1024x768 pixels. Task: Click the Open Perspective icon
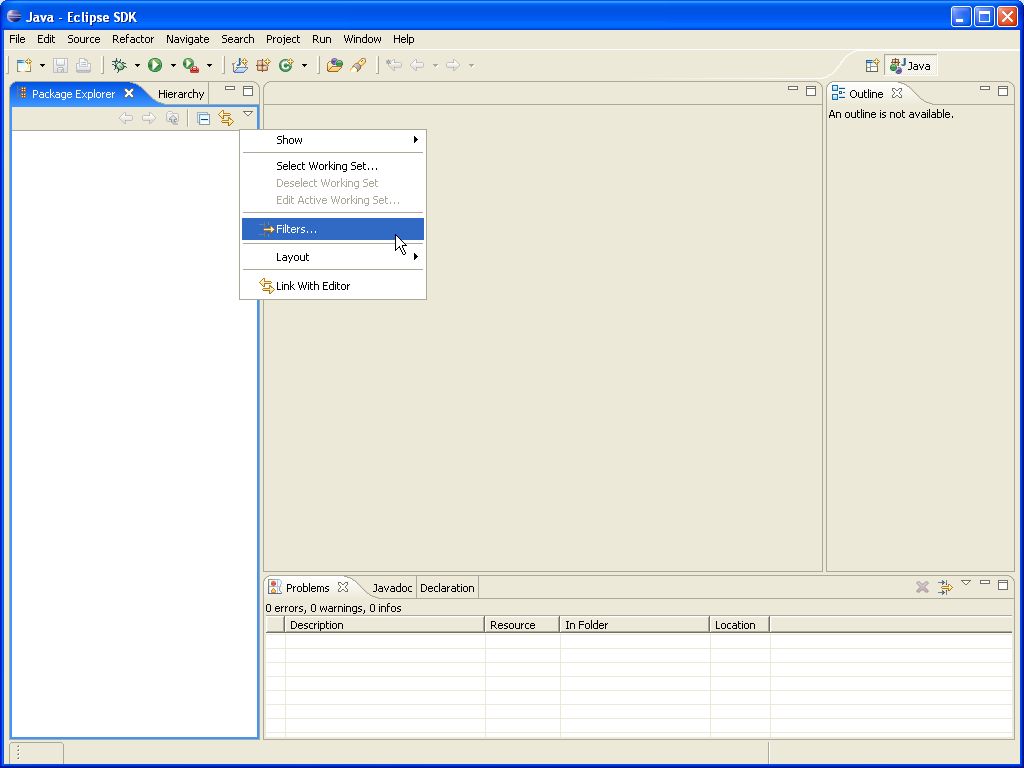coord(872,66)
